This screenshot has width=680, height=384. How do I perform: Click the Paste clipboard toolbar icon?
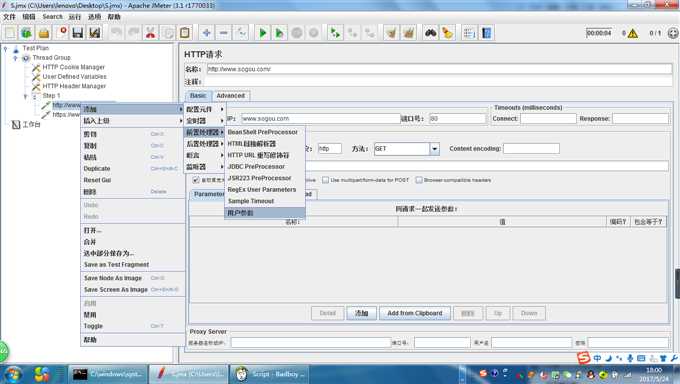point(185,33)
